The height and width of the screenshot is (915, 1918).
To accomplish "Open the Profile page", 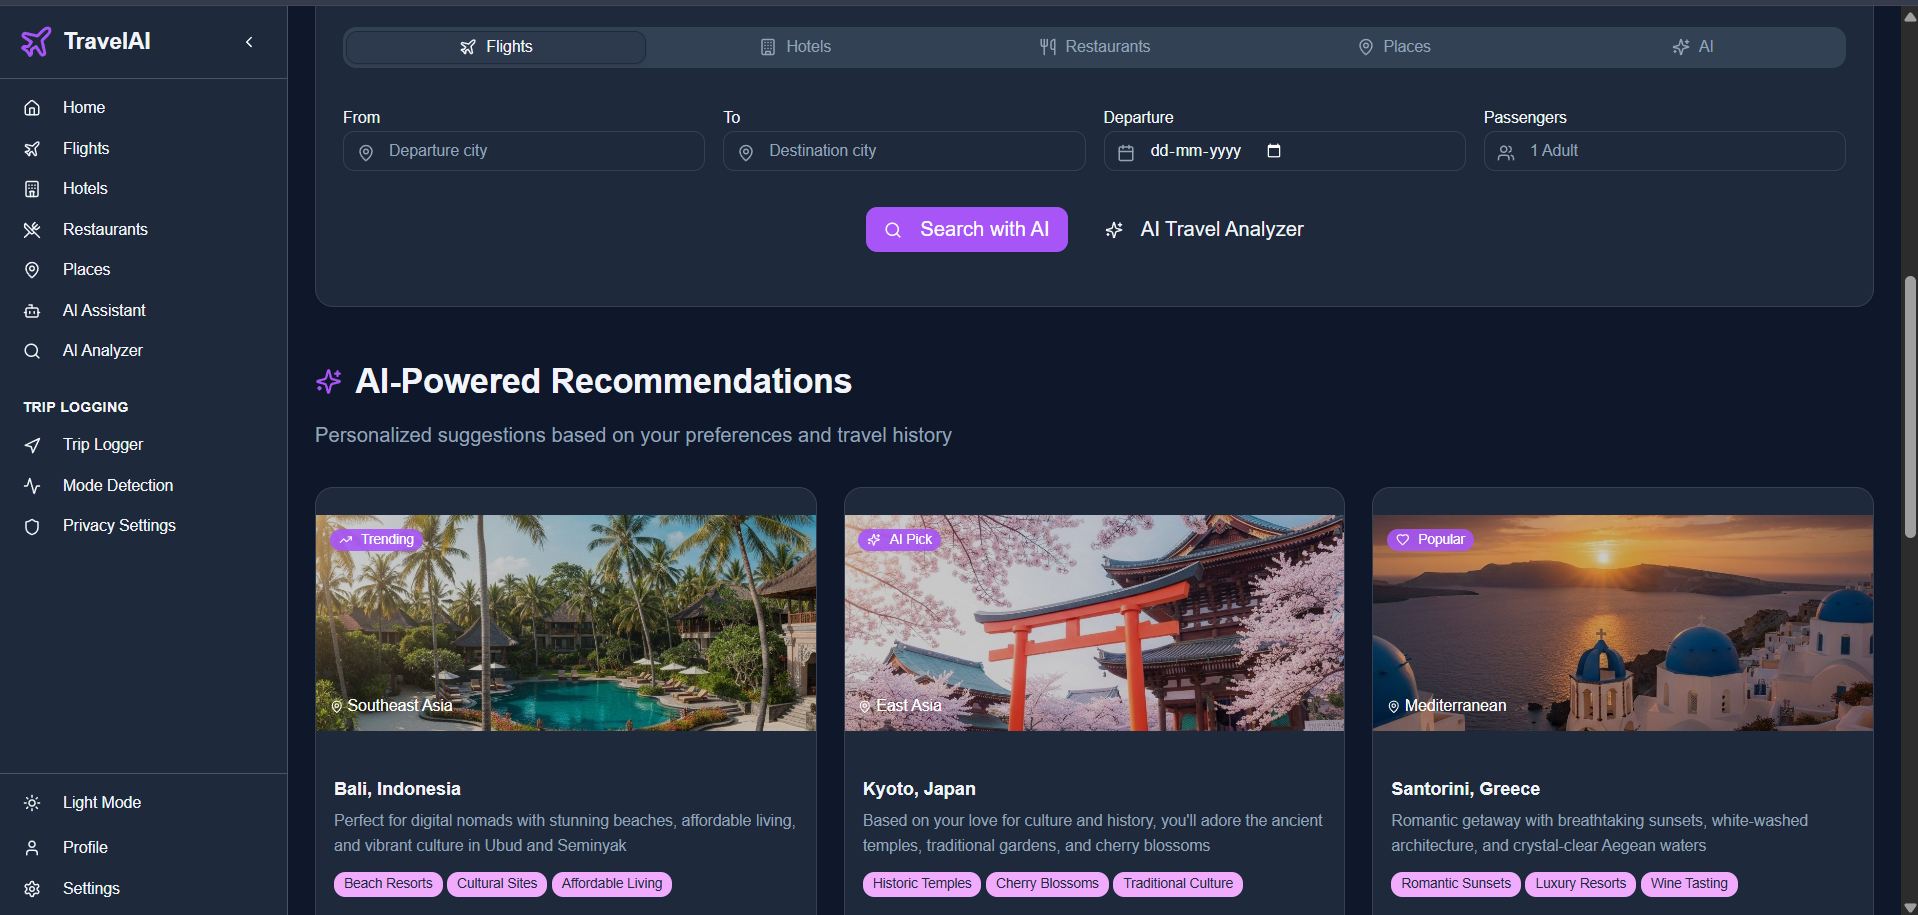I will (143, 847).
